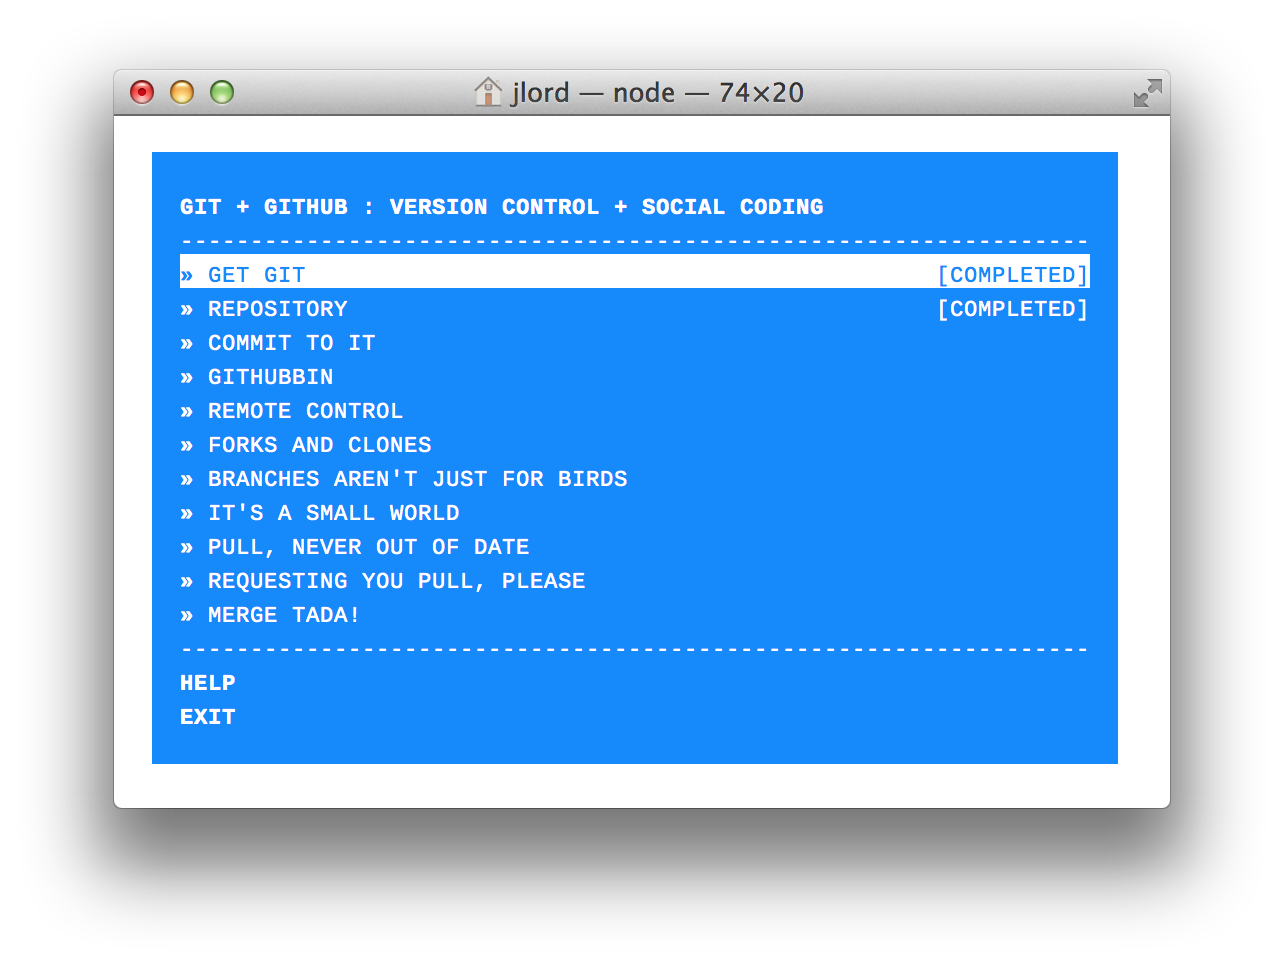Enter fullscreen using the arrows icon

[x=1147, y=93]
